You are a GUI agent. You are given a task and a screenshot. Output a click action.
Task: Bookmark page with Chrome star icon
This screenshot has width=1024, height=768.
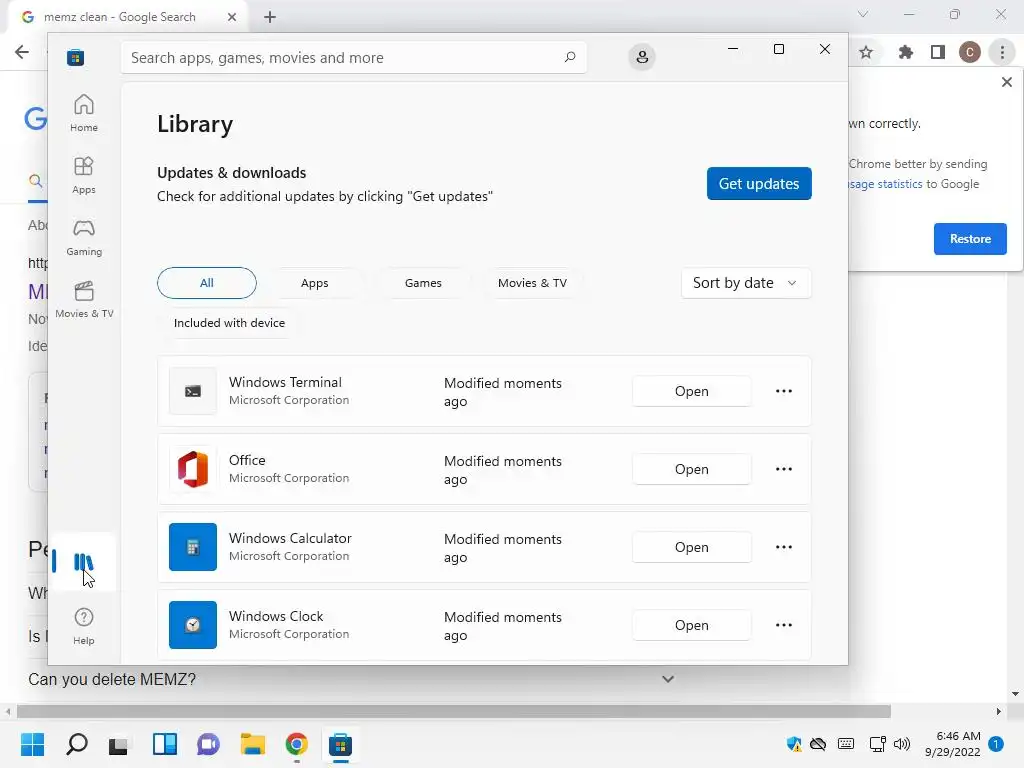[866, 52]
